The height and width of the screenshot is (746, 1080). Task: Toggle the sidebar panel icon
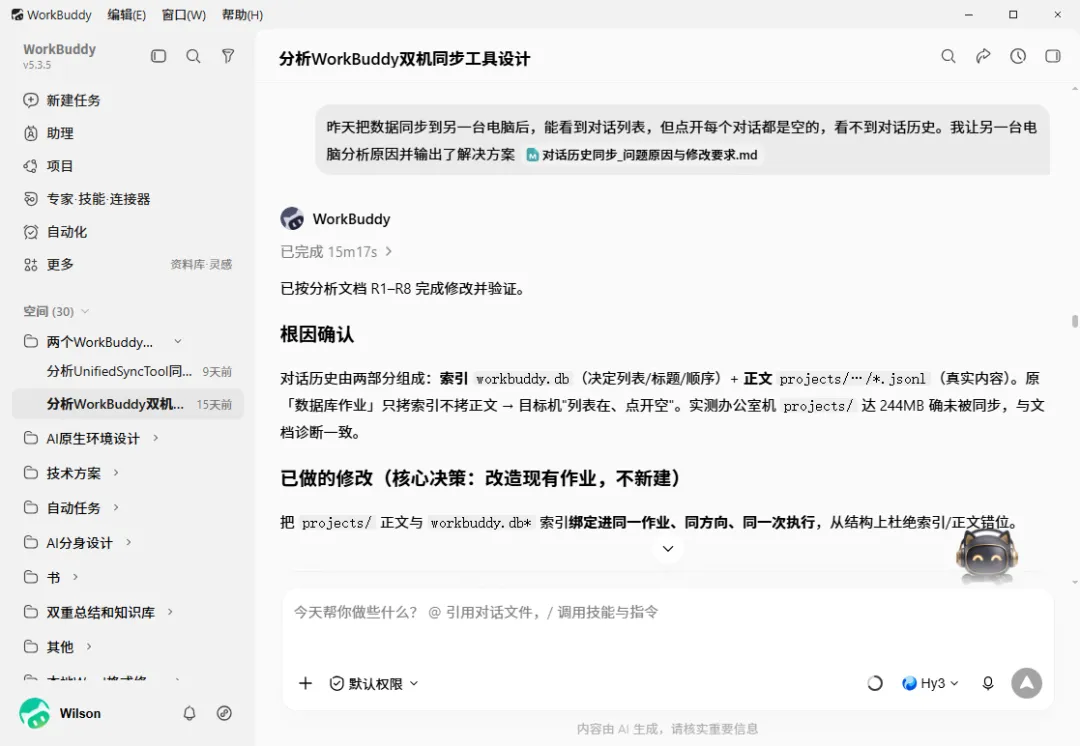(158, 56)
